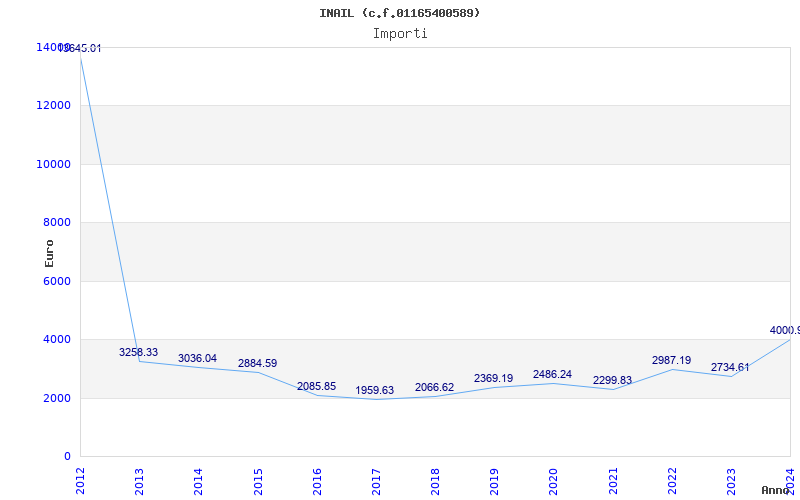The height and width of the screenshot is (500, 800).
Task: Click the data label 2066.62
Action: point(434,387)
